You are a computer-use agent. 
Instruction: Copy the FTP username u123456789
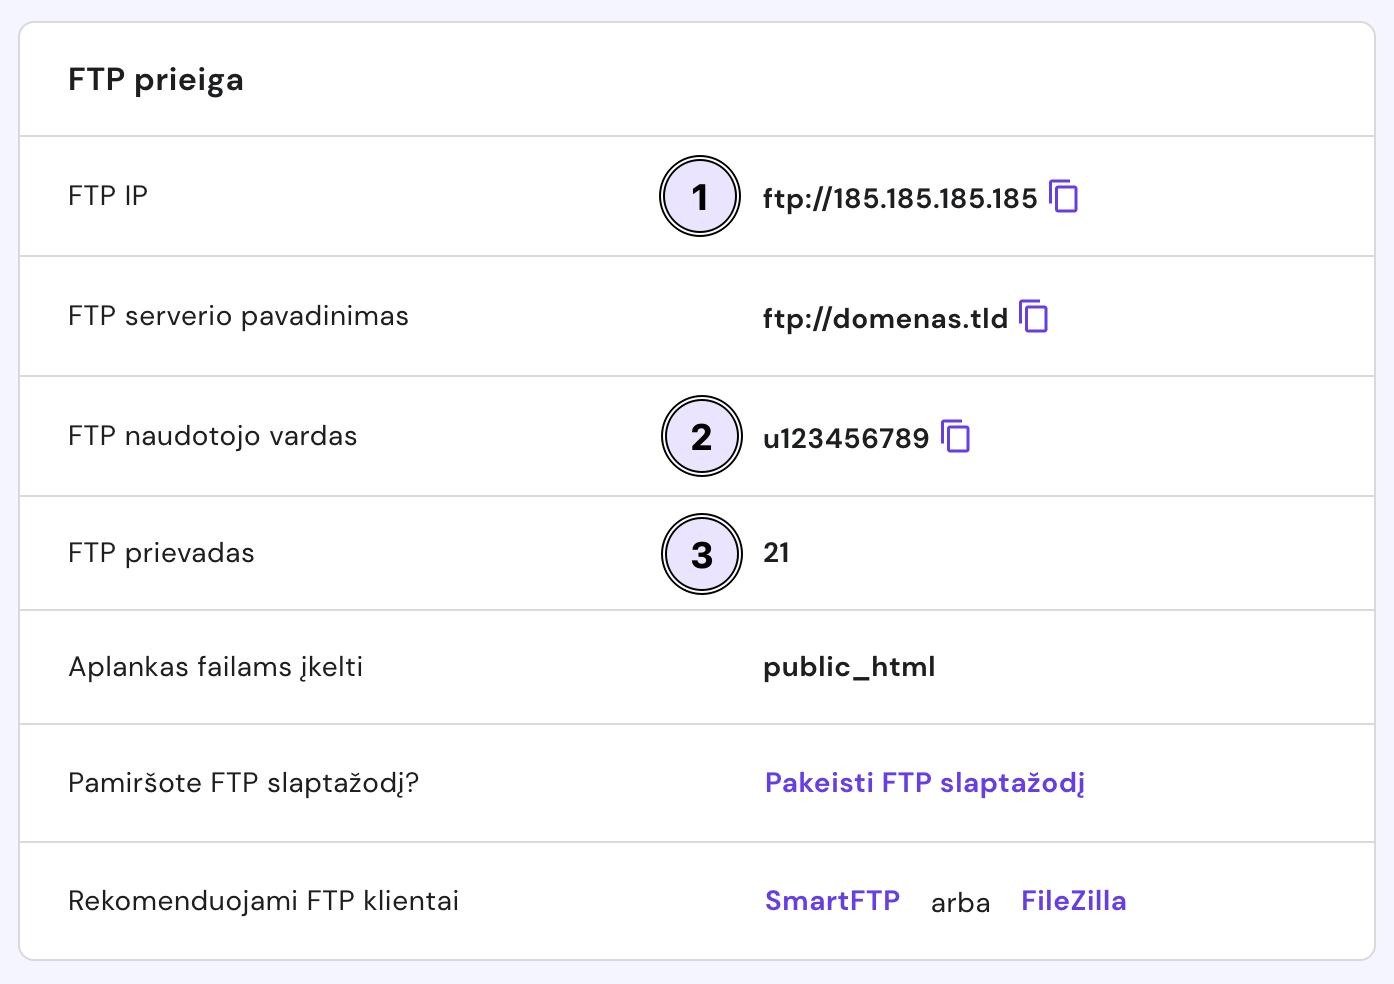click(x=956, y=437)
